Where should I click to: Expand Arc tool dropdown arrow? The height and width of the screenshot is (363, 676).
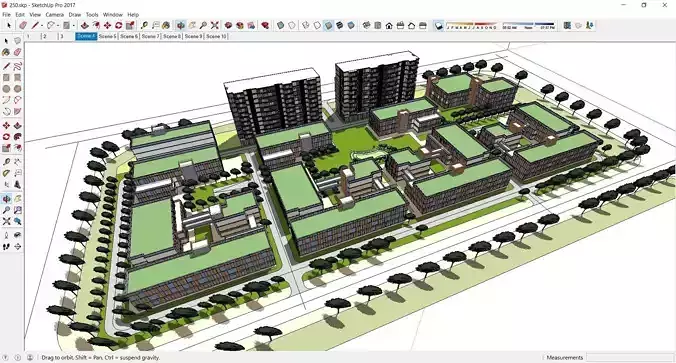pos(58,25)
